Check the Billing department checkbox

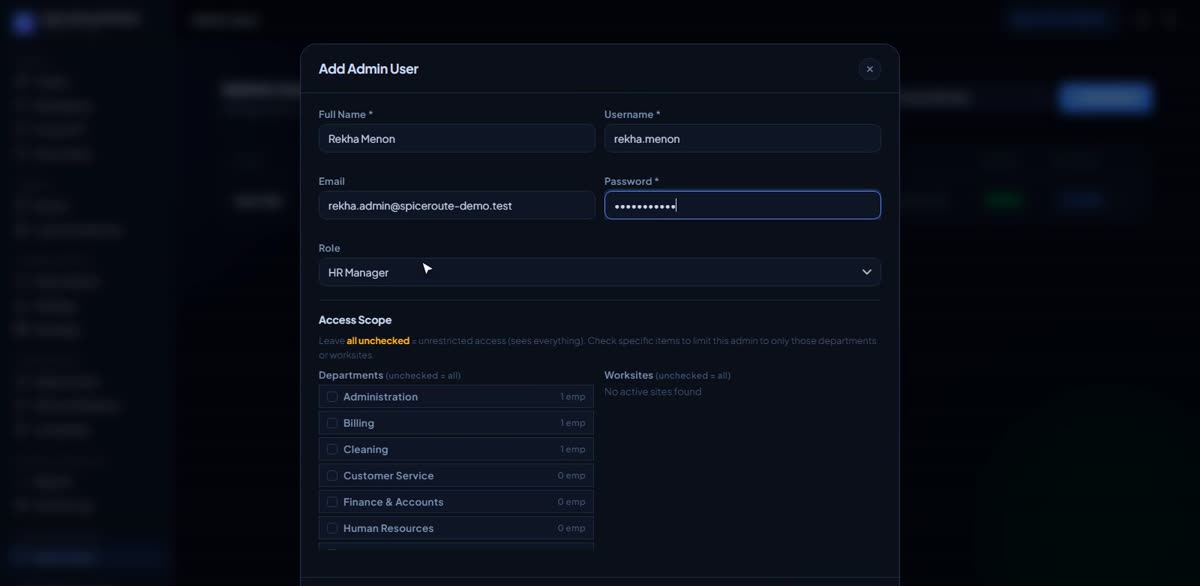332,423
